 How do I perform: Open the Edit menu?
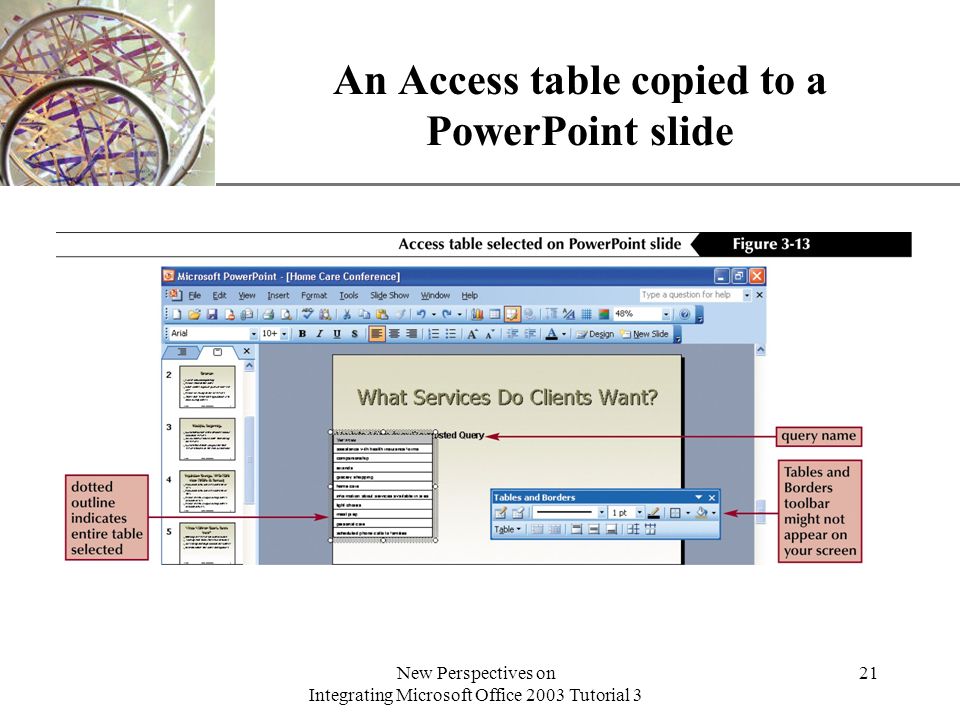coord(219,295)
